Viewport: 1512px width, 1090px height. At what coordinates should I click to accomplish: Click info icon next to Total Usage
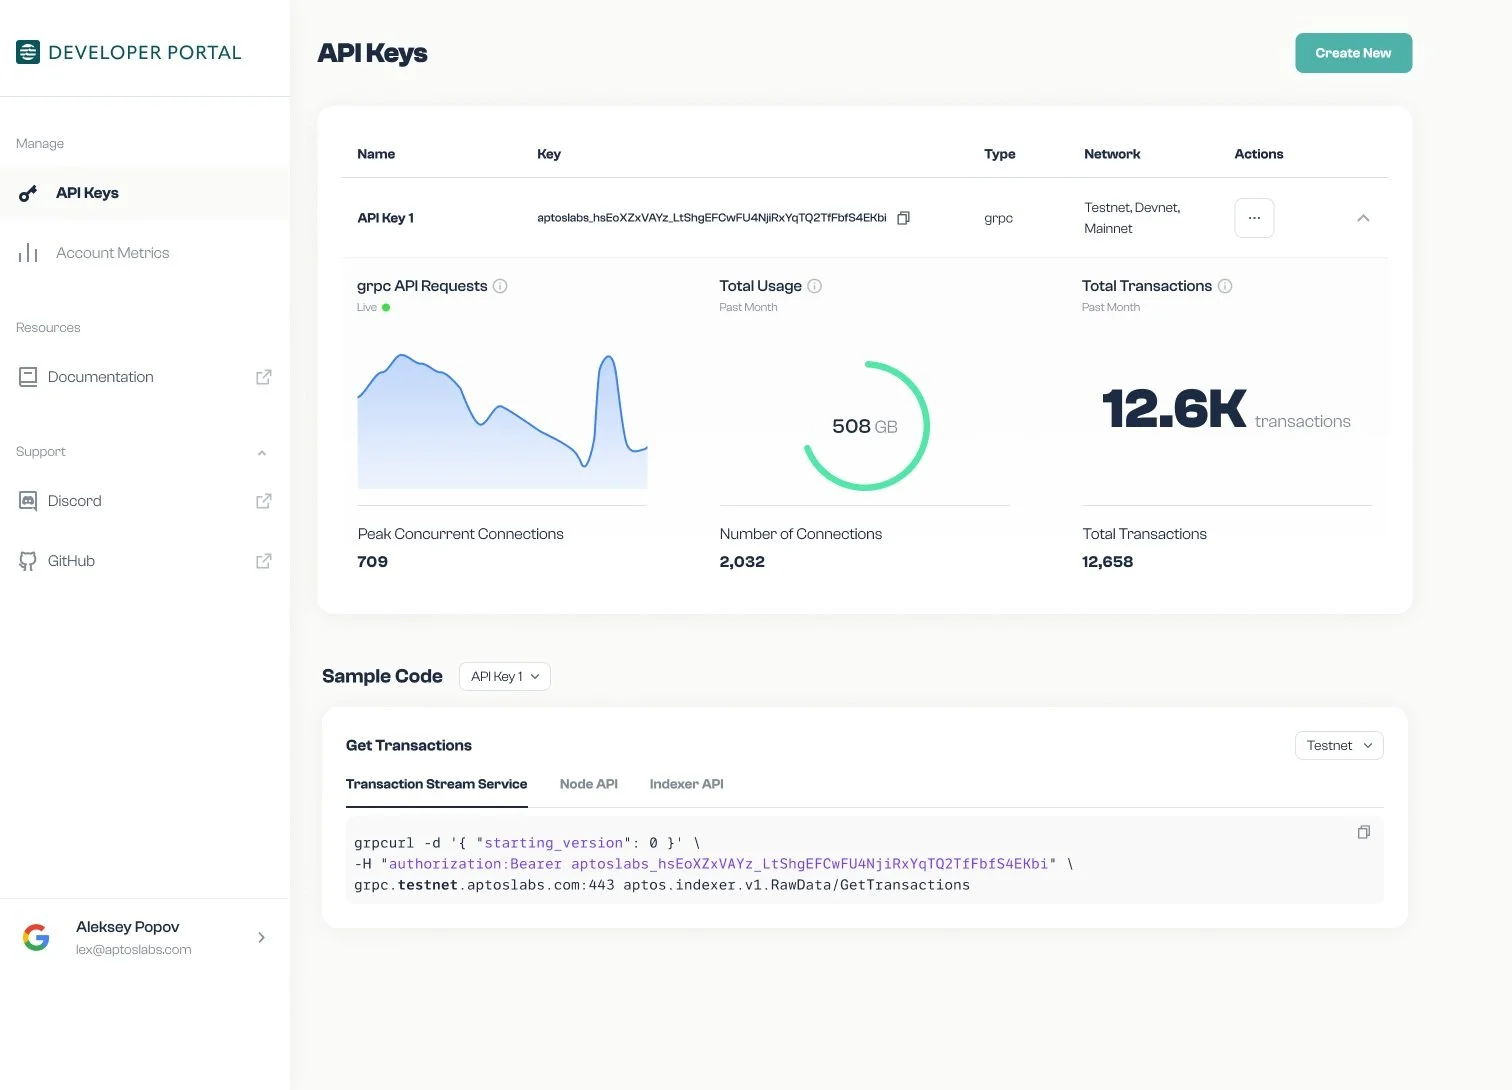point(815,286)
